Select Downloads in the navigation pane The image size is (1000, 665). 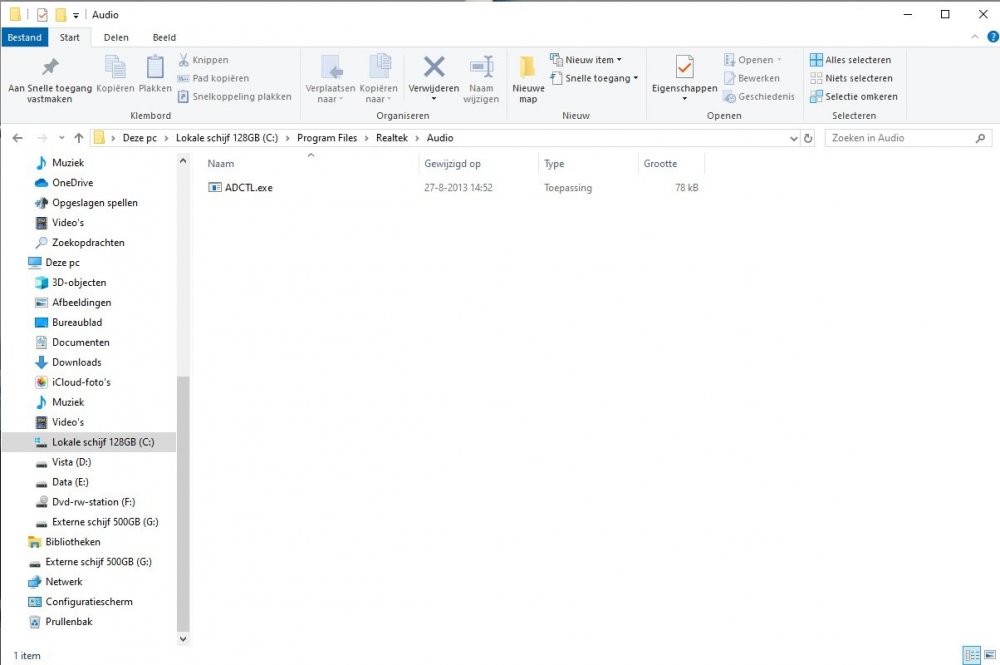point(76,362)
